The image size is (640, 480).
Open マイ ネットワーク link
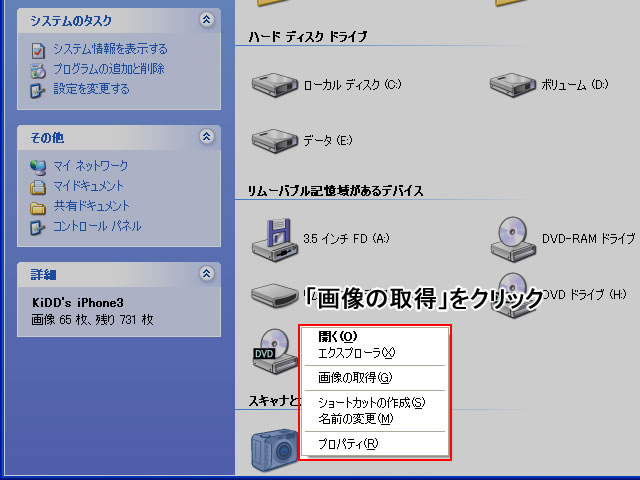[91, 166]
